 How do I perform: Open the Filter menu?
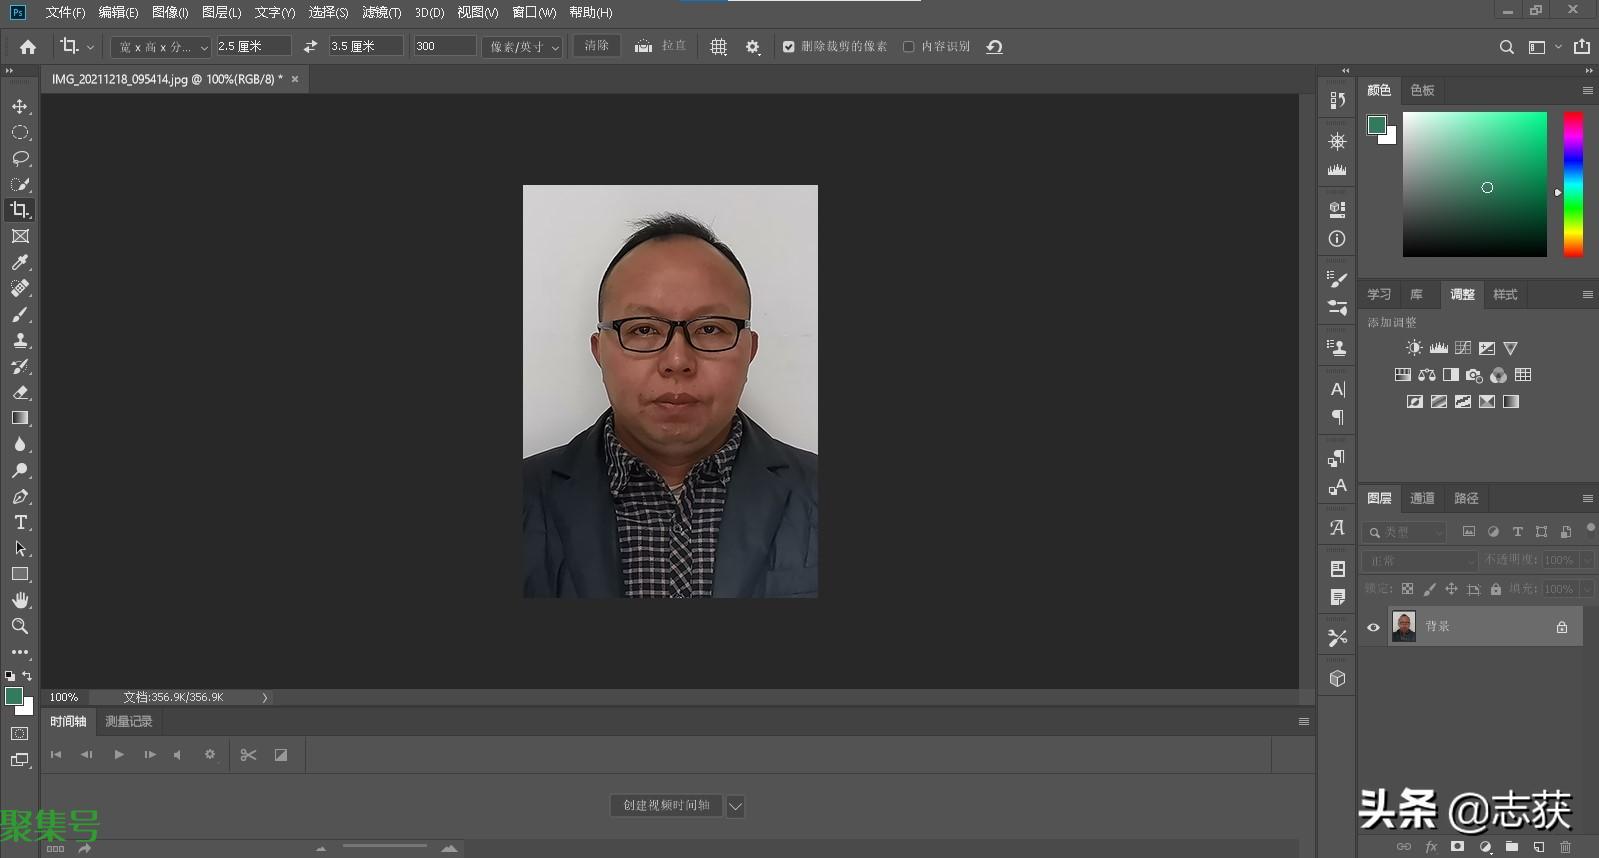click(x=381, y=13)
